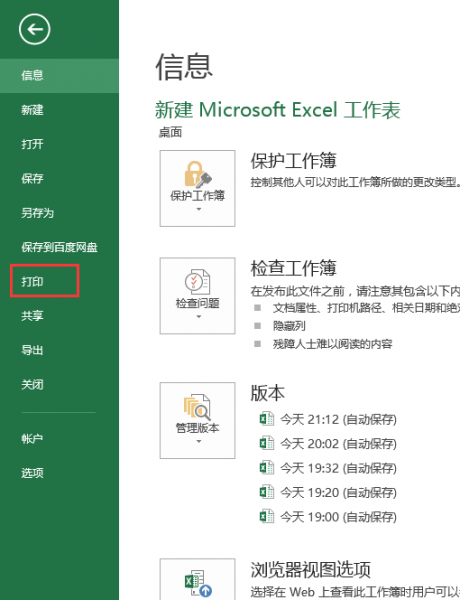This screenshot has width=460, height=600.
Task: Click Excel file icon beside 今天 19:32
Action: point(267,468)
